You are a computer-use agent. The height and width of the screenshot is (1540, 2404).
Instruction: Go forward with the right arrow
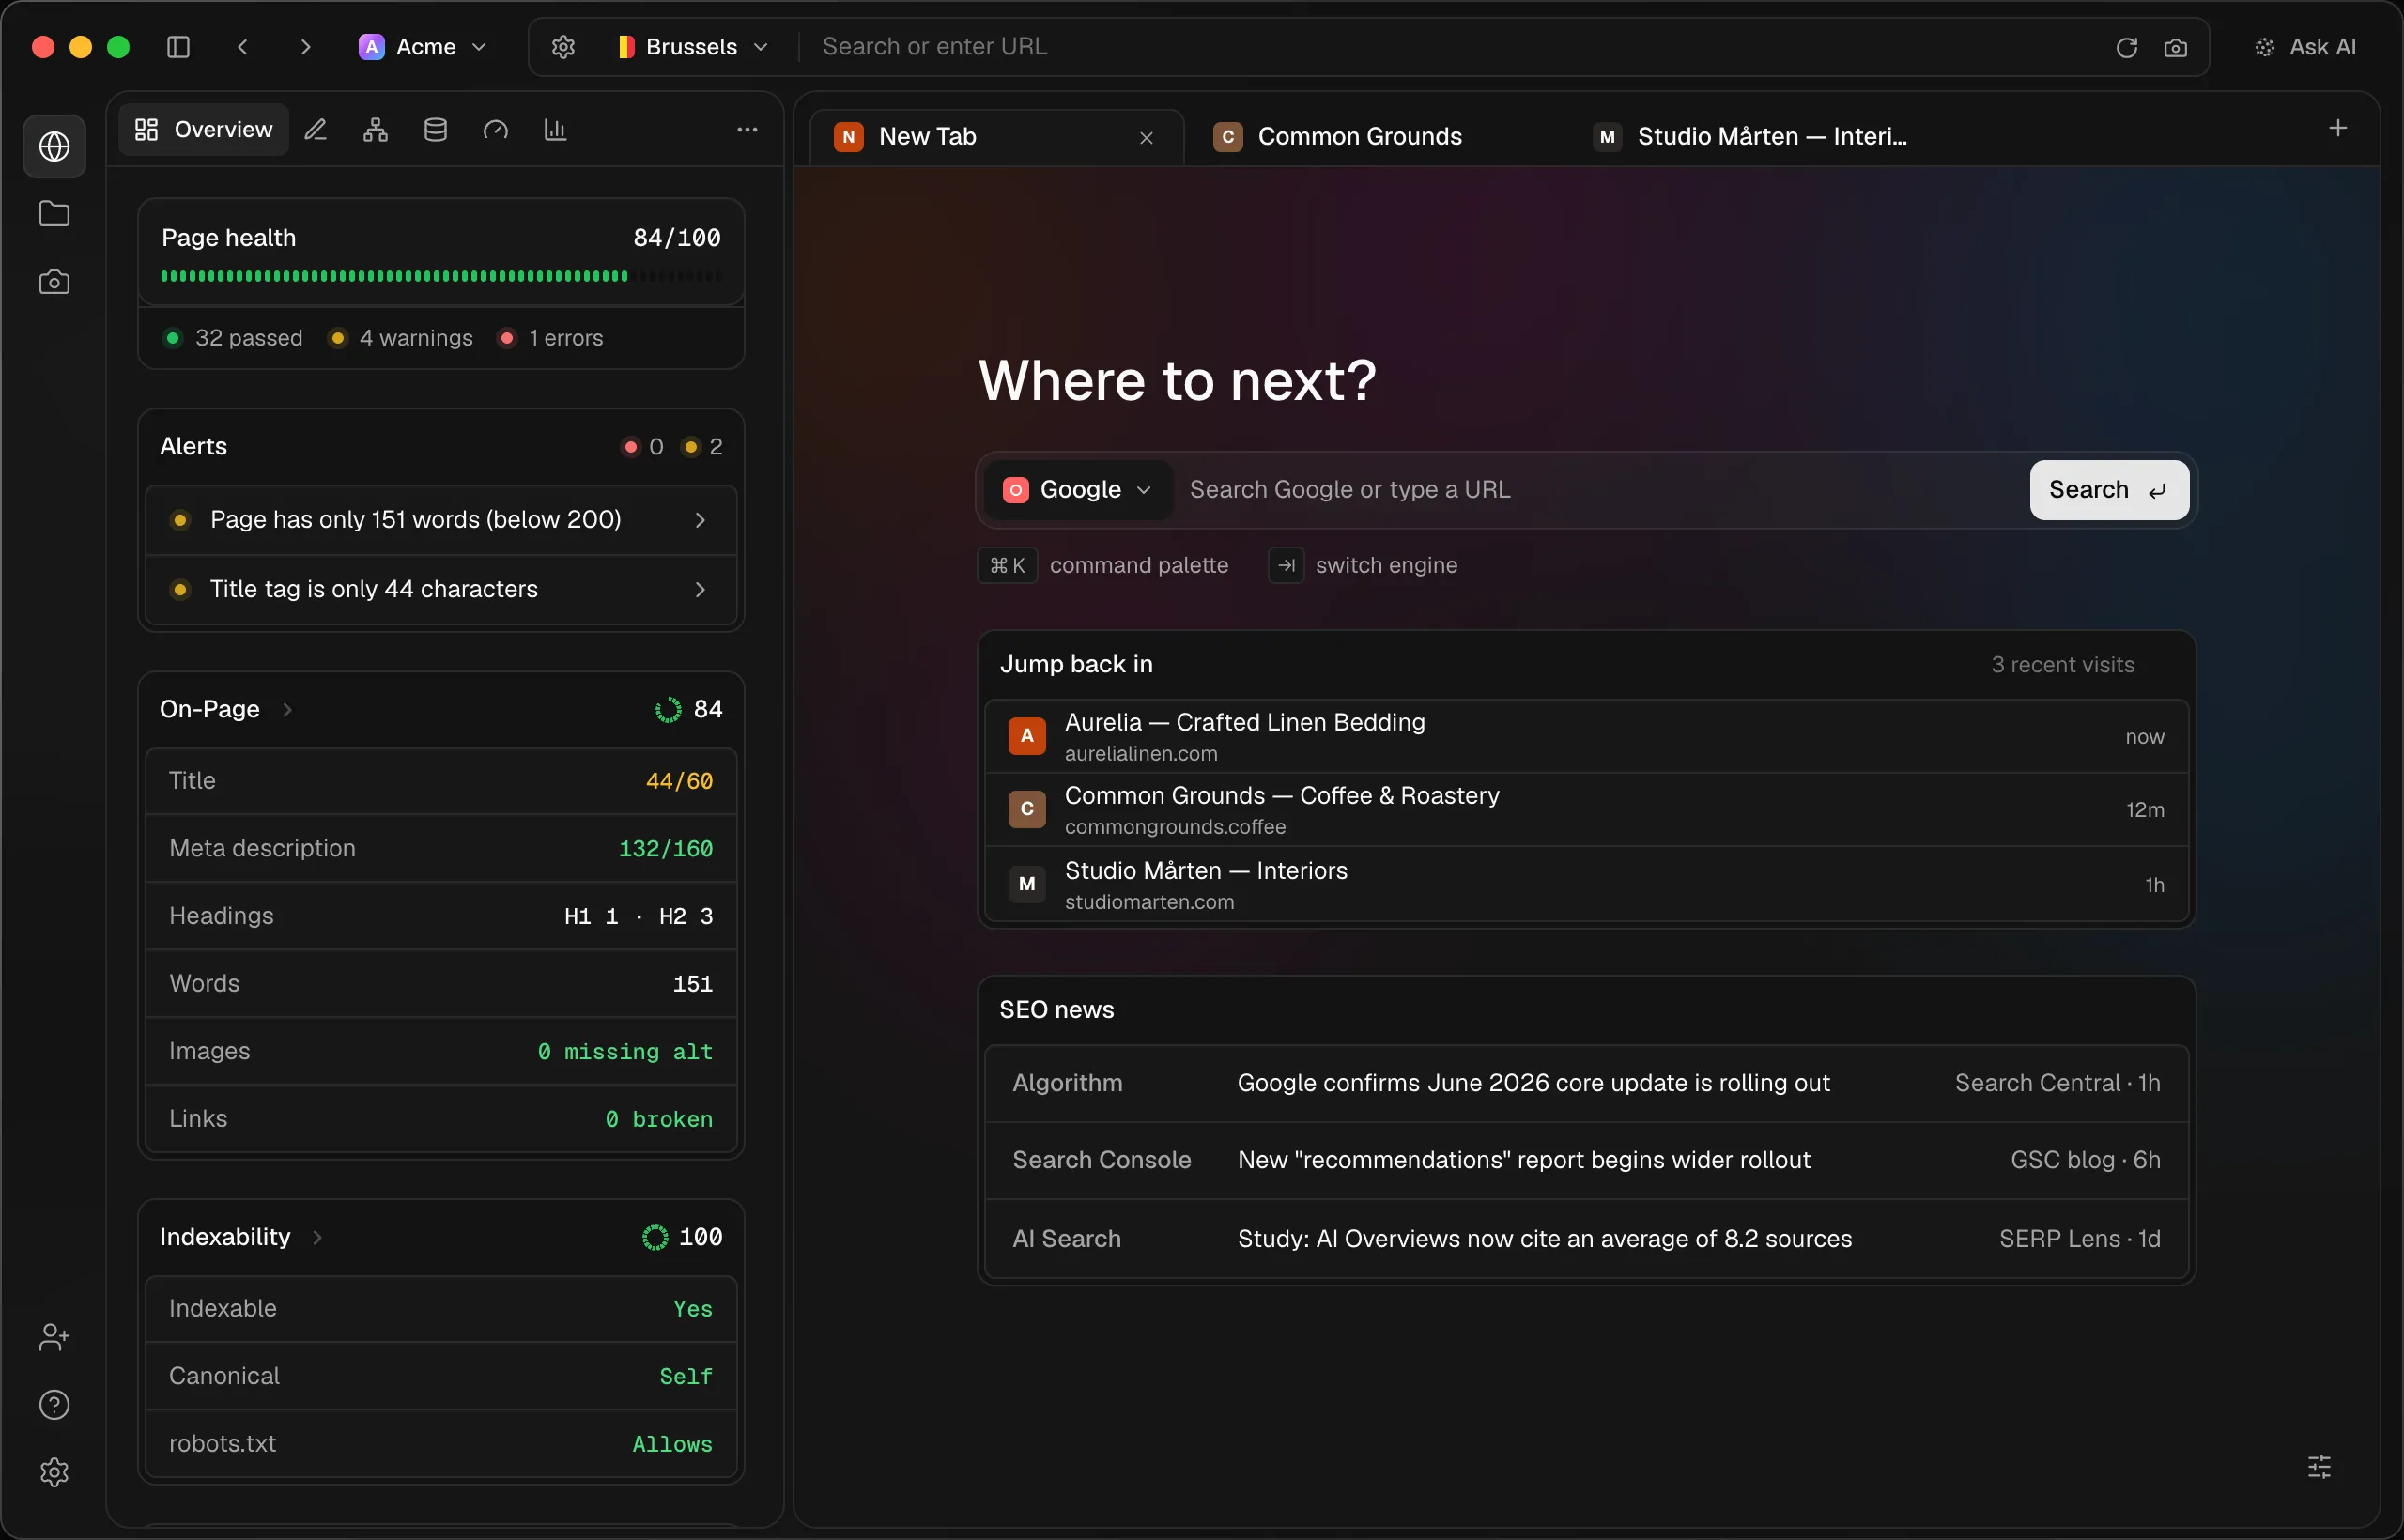click(306, 47)
